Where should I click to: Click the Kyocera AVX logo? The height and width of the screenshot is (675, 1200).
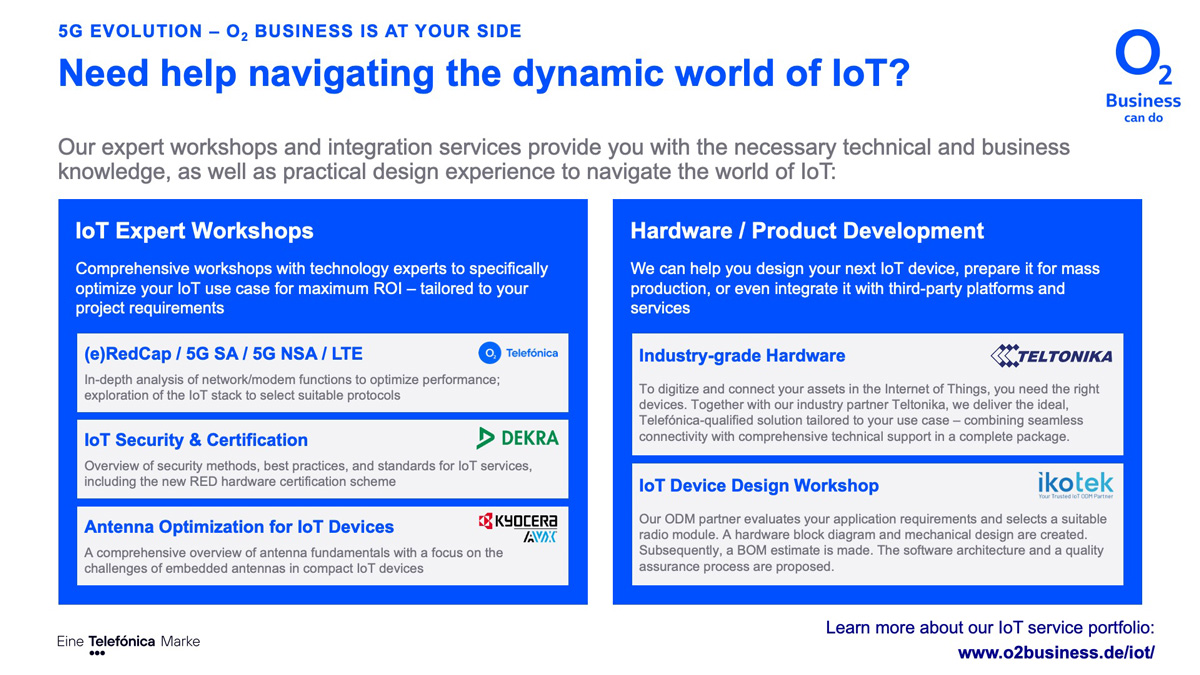coord(518,527)
